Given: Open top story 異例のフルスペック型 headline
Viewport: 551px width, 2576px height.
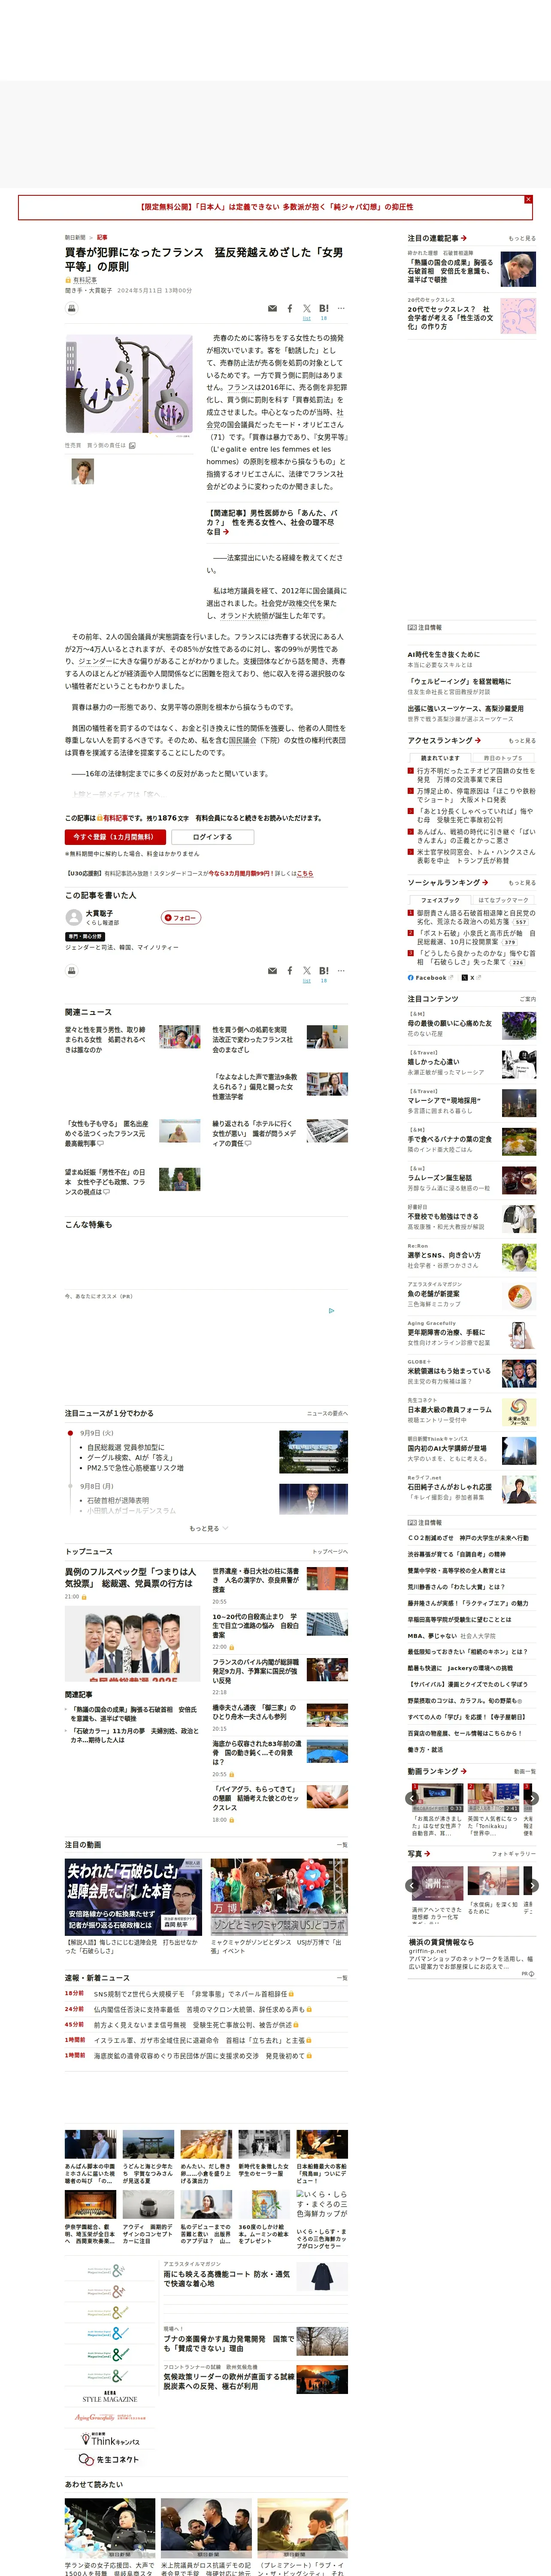Looking at the screenshot, I should [x=131, y=1578].
